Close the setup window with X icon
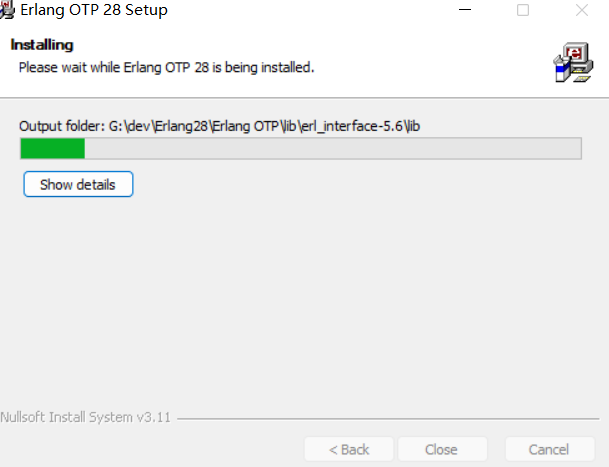609x467 pixels. tap(582, 10)
